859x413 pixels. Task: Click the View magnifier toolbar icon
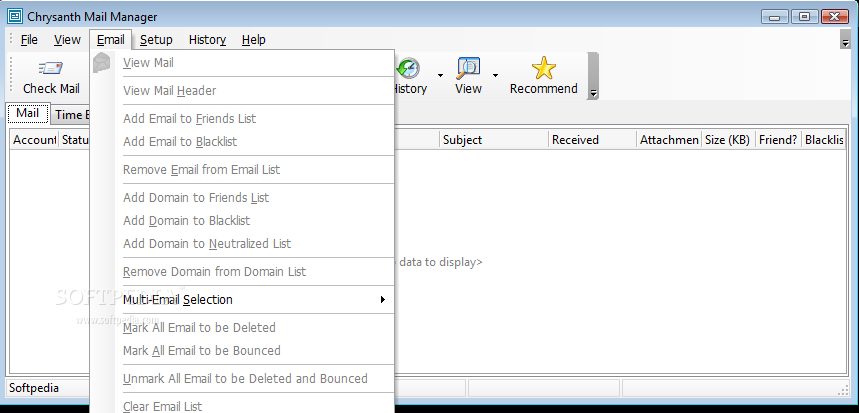(468, 68)
